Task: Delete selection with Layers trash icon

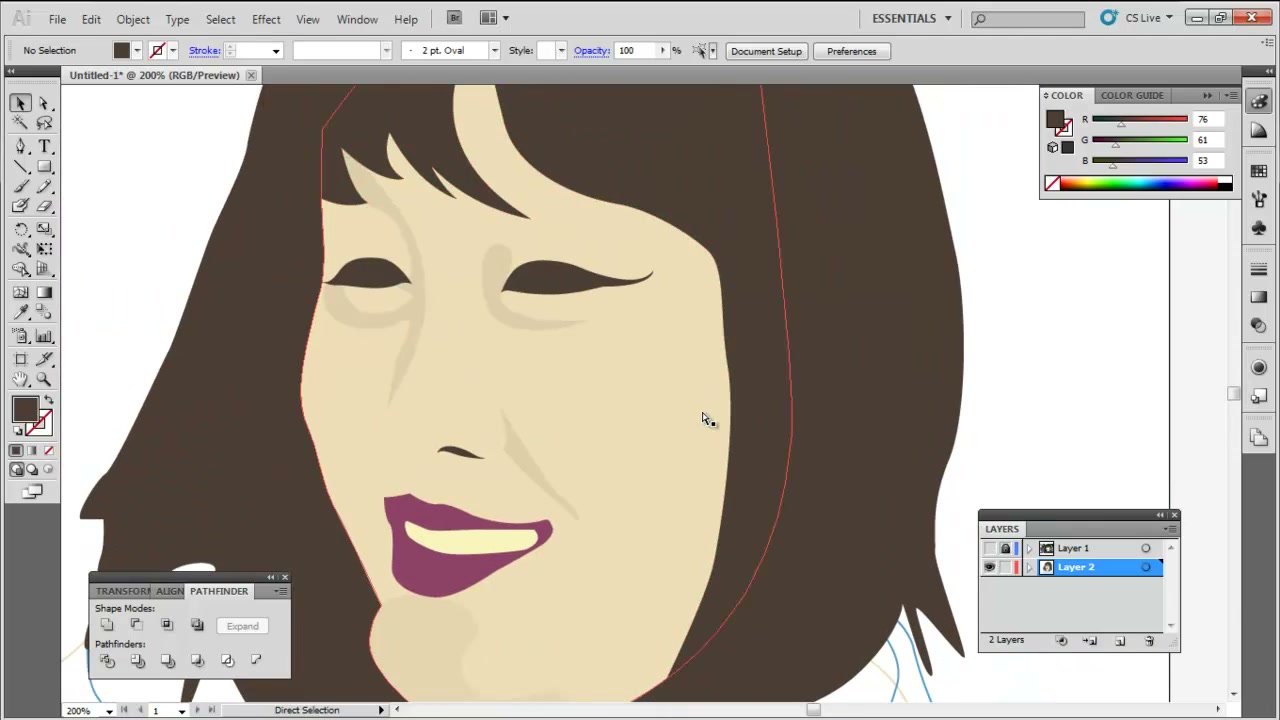Action: pyautogui.click(x=1149, y=641)
